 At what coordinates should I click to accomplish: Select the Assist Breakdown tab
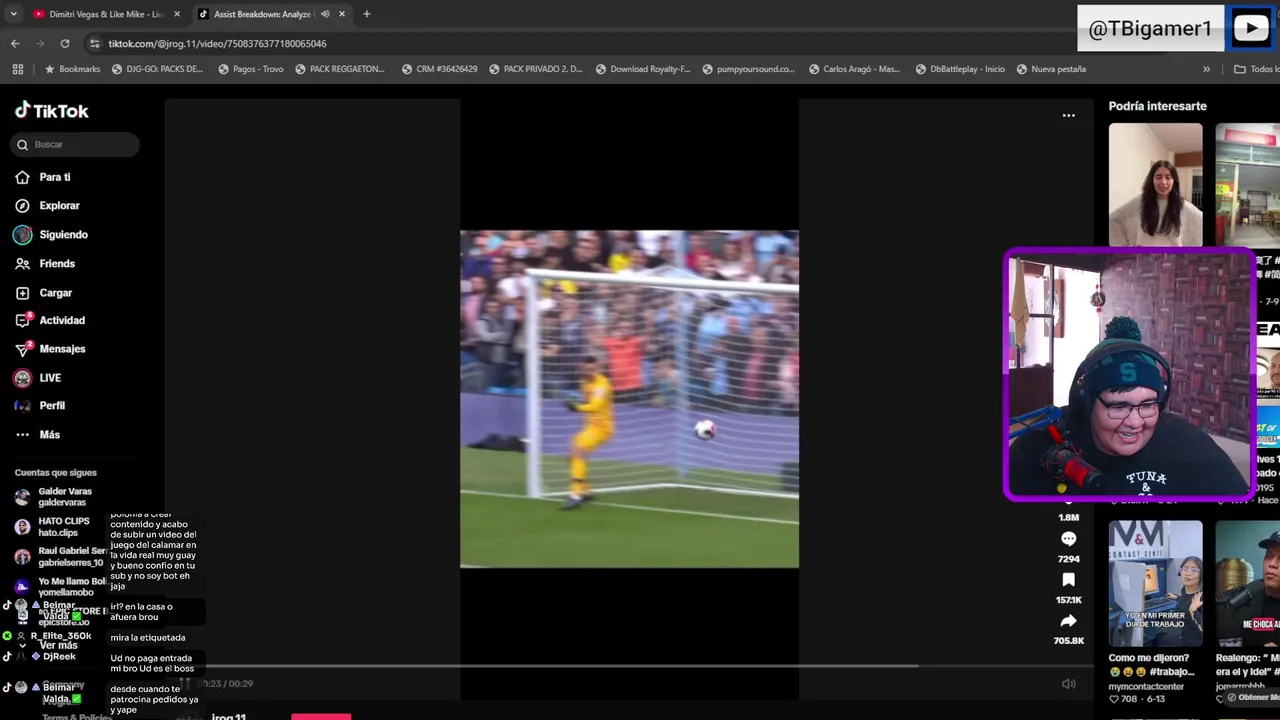[x=263, y=14]
